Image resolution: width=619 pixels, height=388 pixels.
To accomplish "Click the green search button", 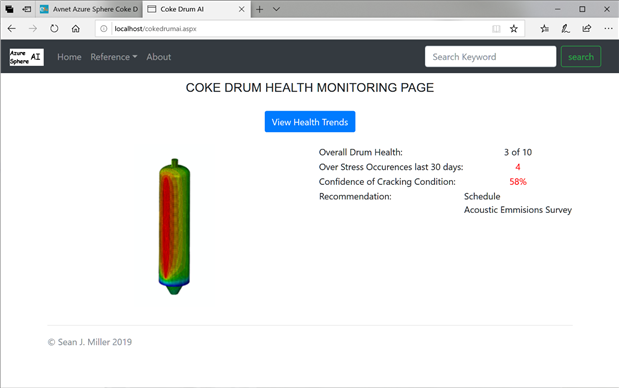I will click(x=581, y=56).
